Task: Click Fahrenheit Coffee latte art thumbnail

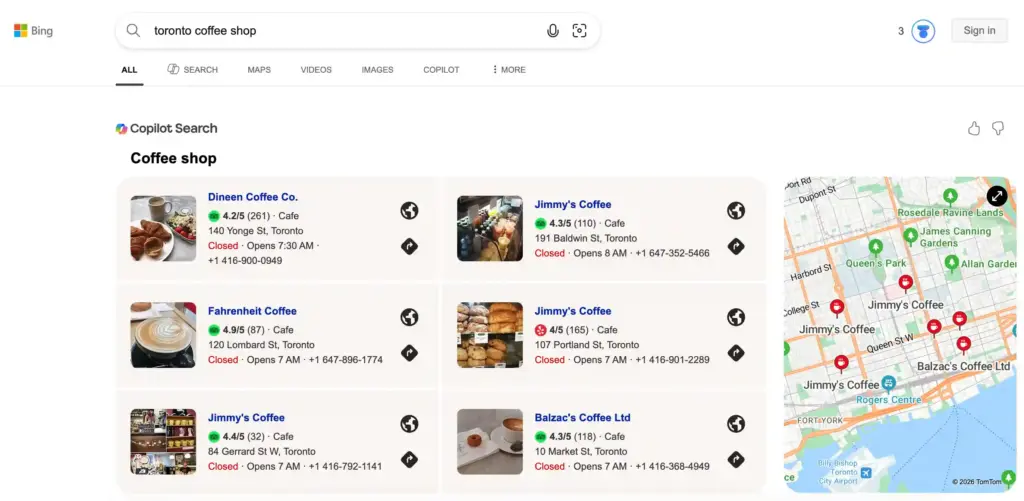Action: point(163,335)
